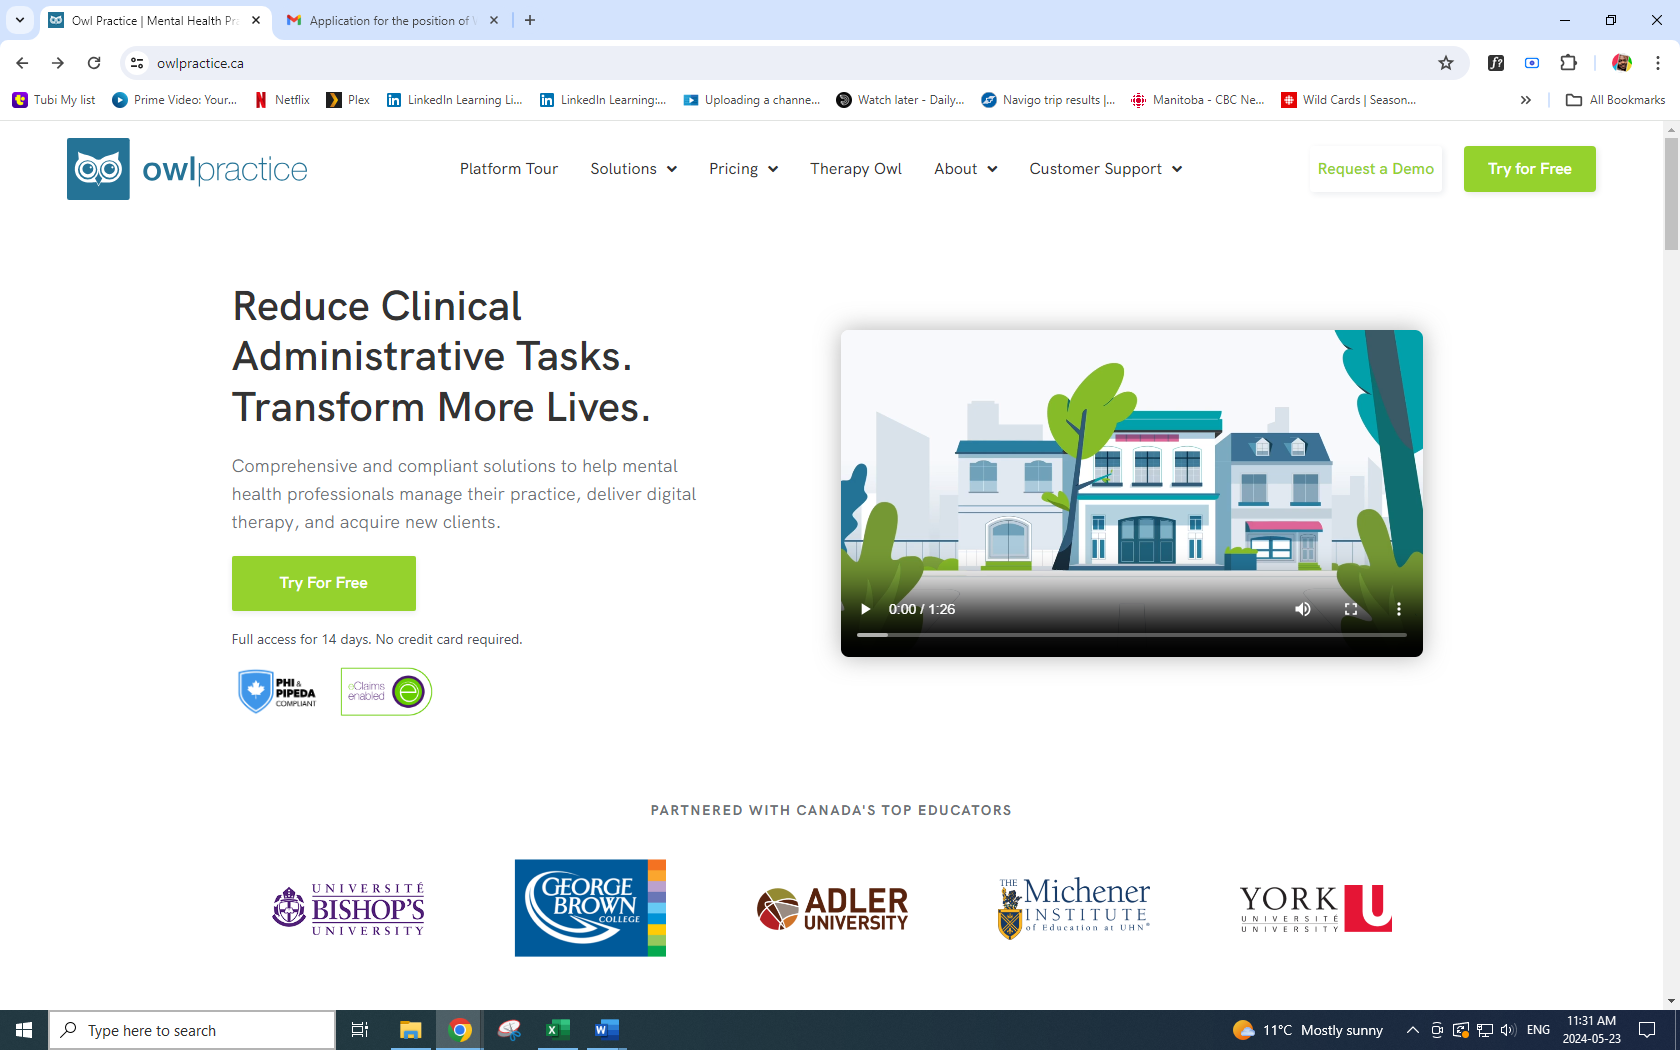Click the green Try For Free hero button
Viewport: 1680px width, 1050px height.
pos(323,583)
